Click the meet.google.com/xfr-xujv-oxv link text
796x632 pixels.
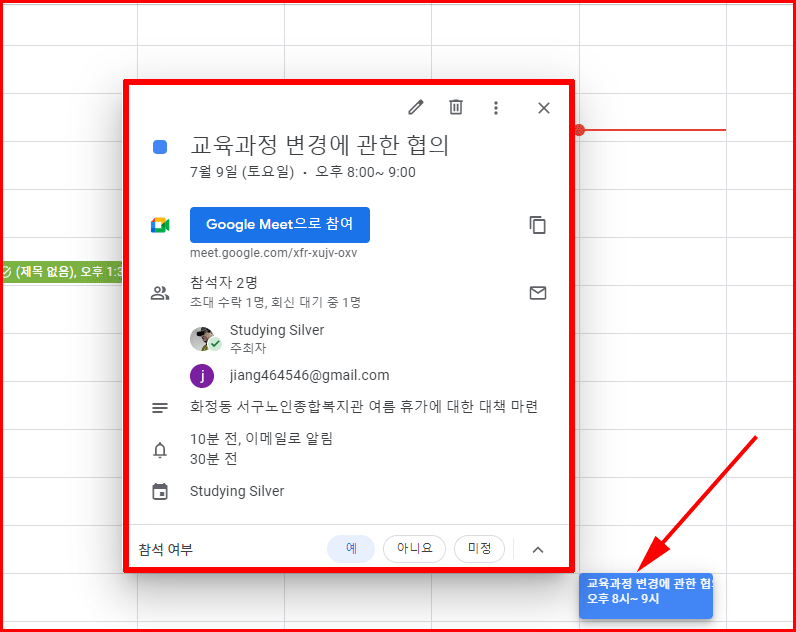[x=273, y=253]
